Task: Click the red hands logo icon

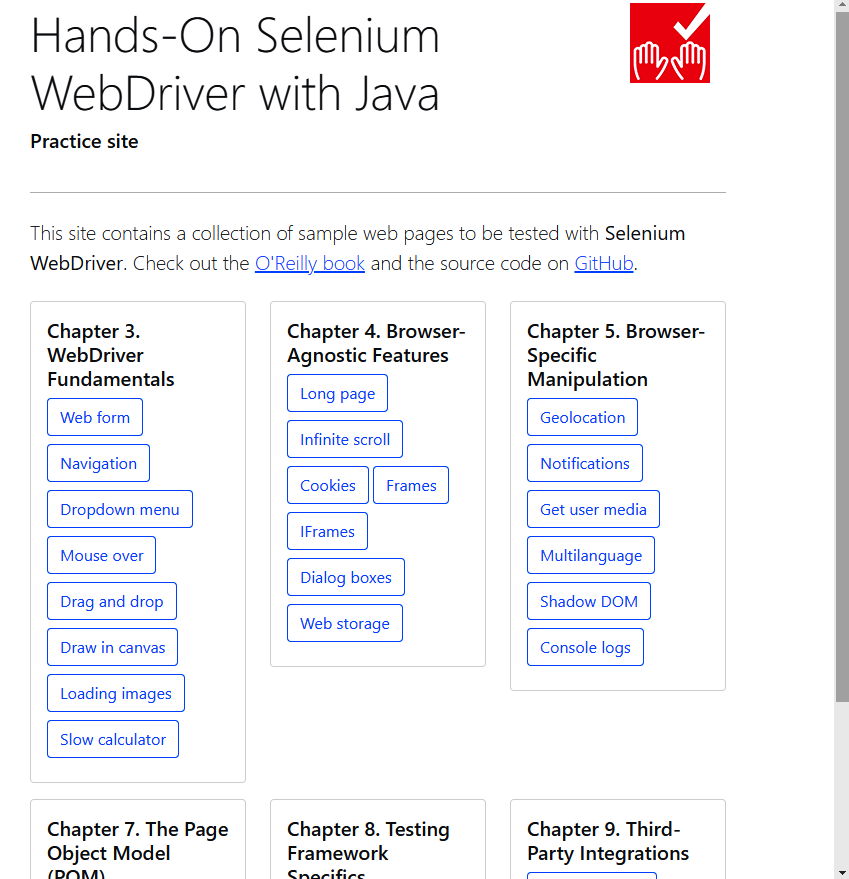Action: click(669, 43)
